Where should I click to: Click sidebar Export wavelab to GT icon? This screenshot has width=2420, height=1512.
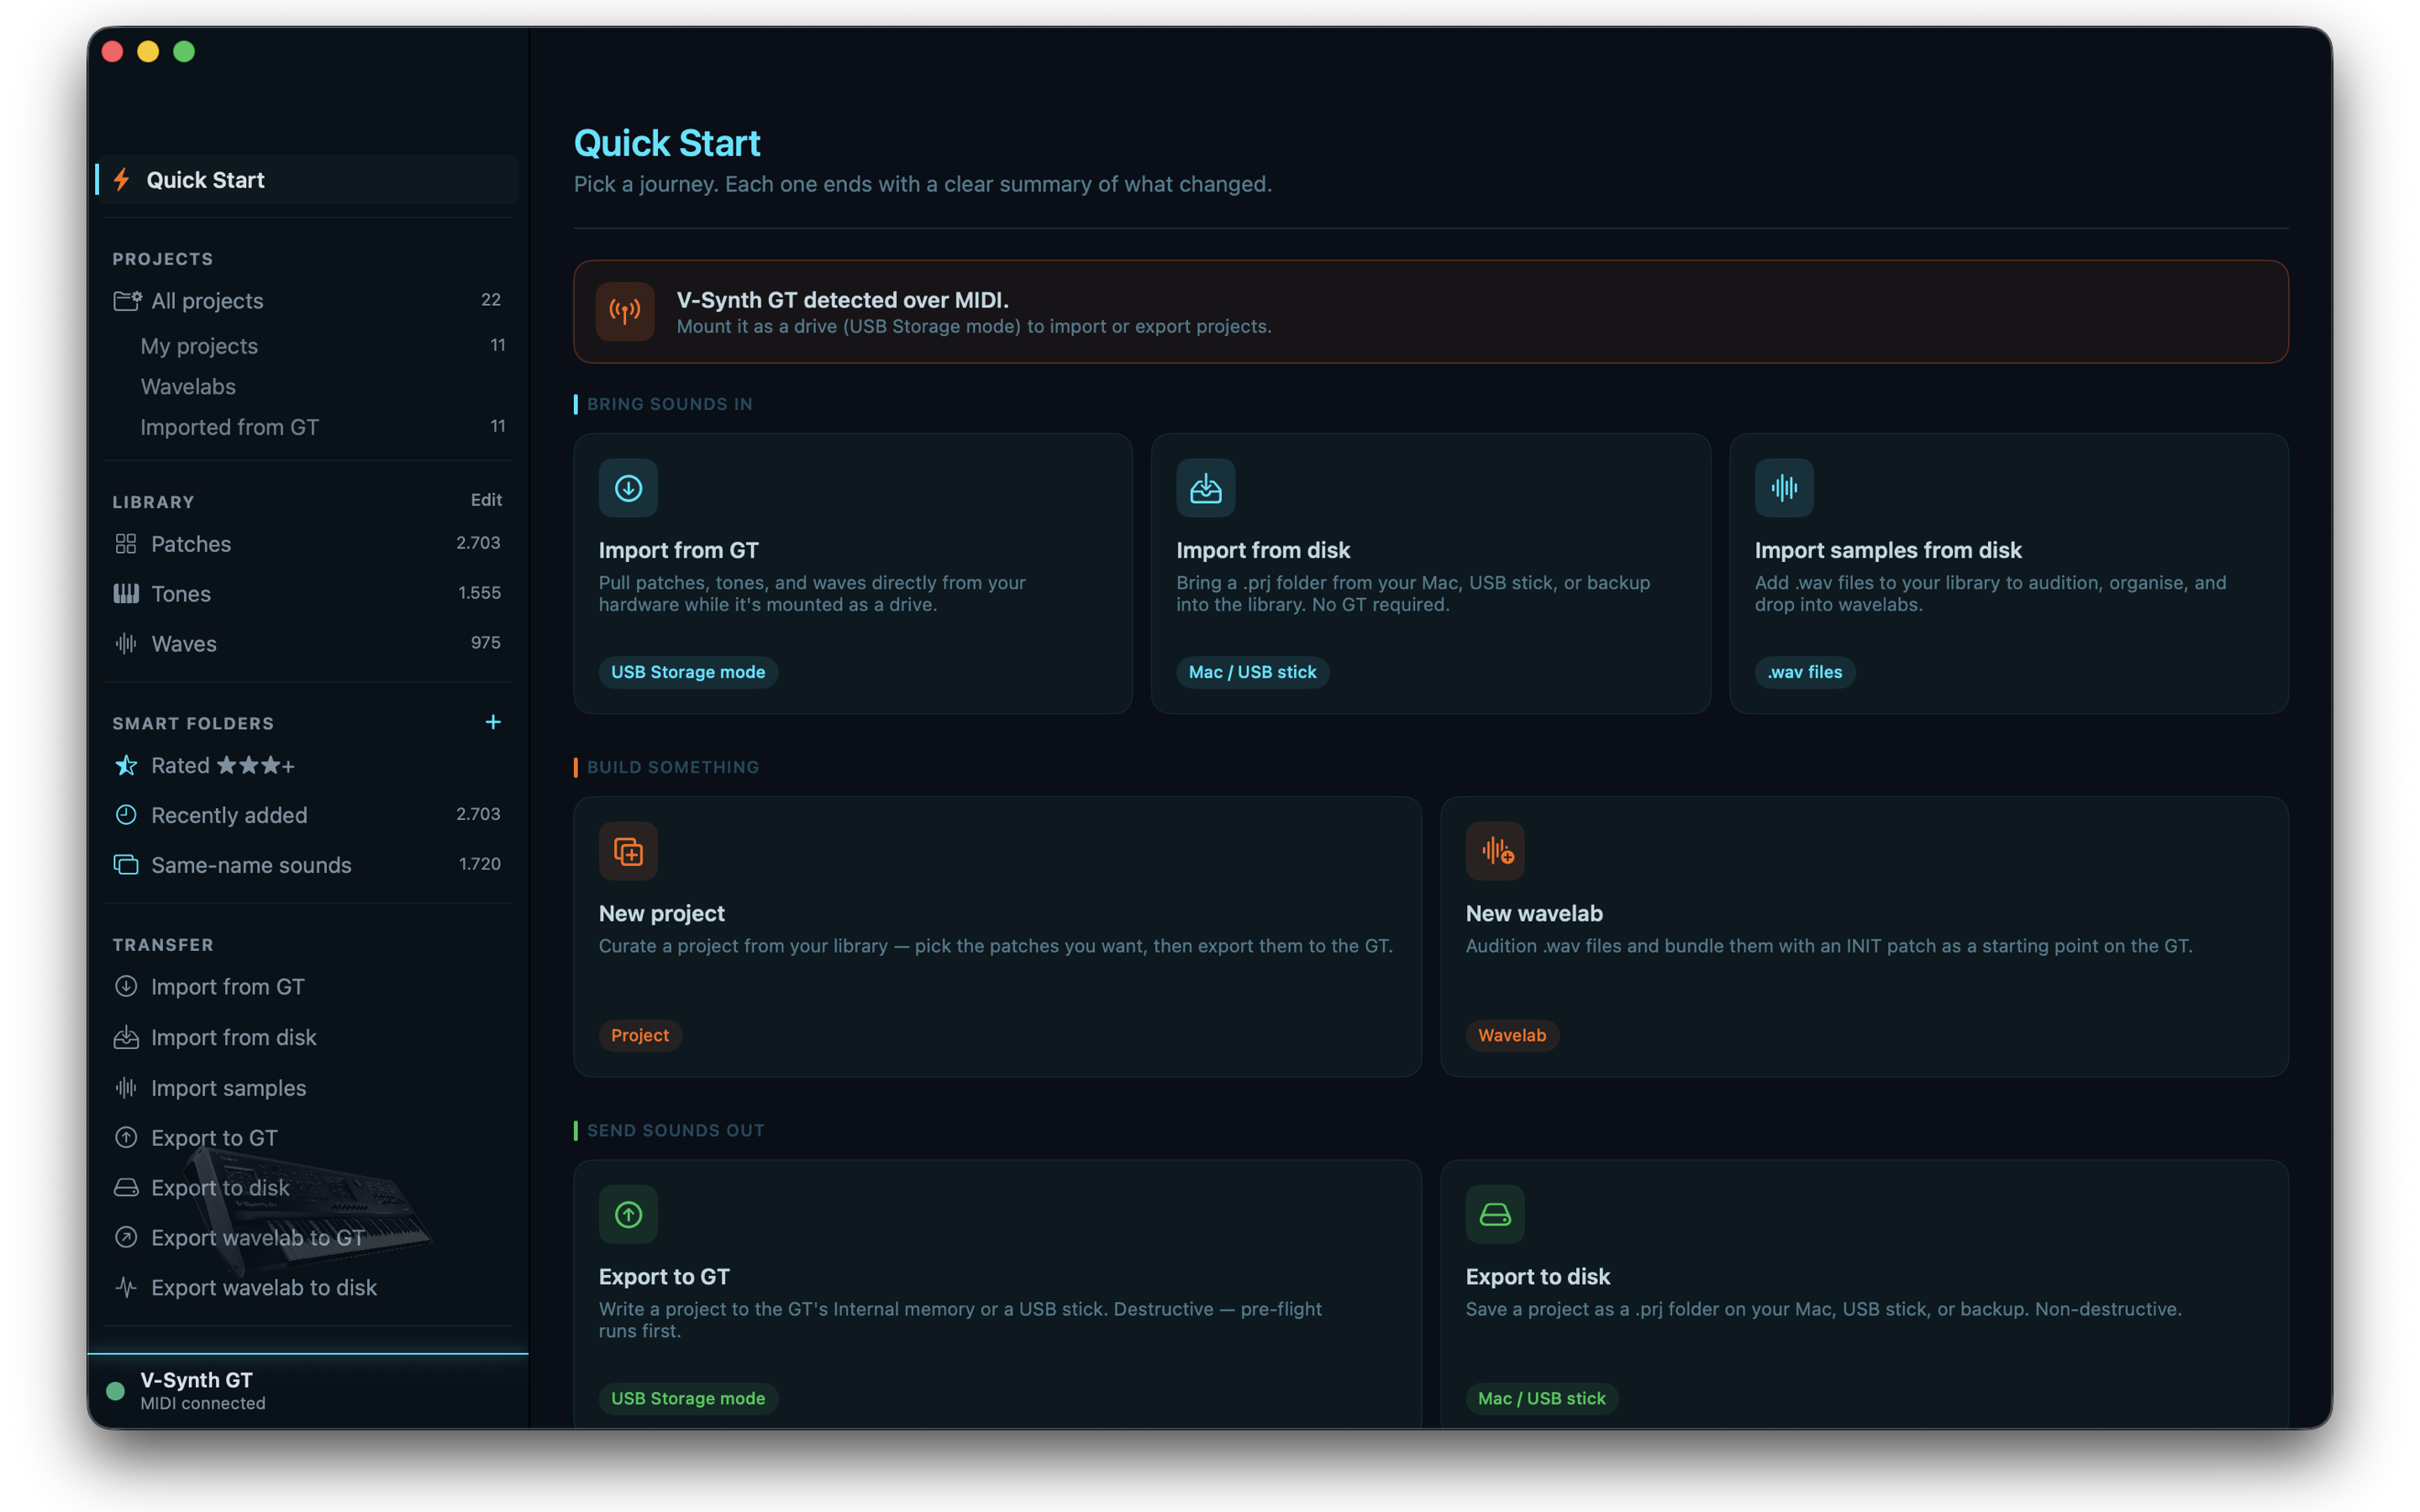pos(126,1238)
